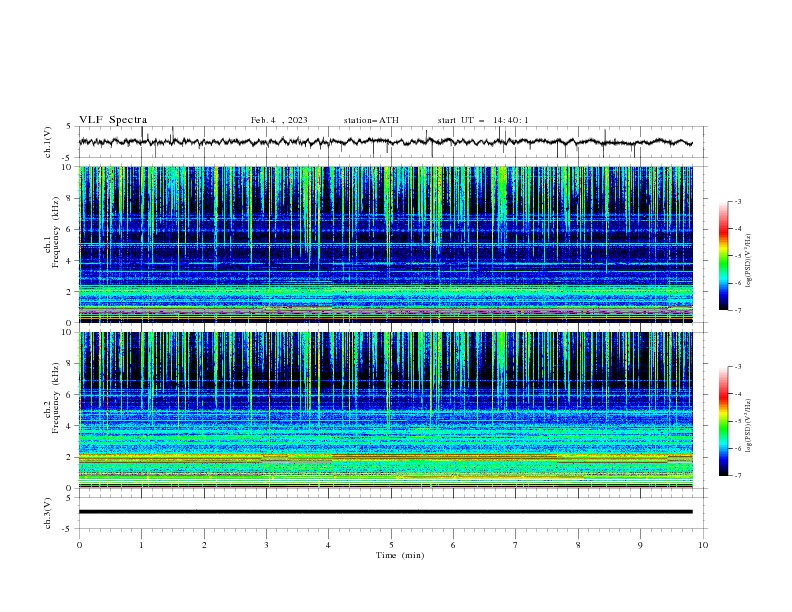Click time axis tick label "9"
The image size is (792, 612).
640,545
